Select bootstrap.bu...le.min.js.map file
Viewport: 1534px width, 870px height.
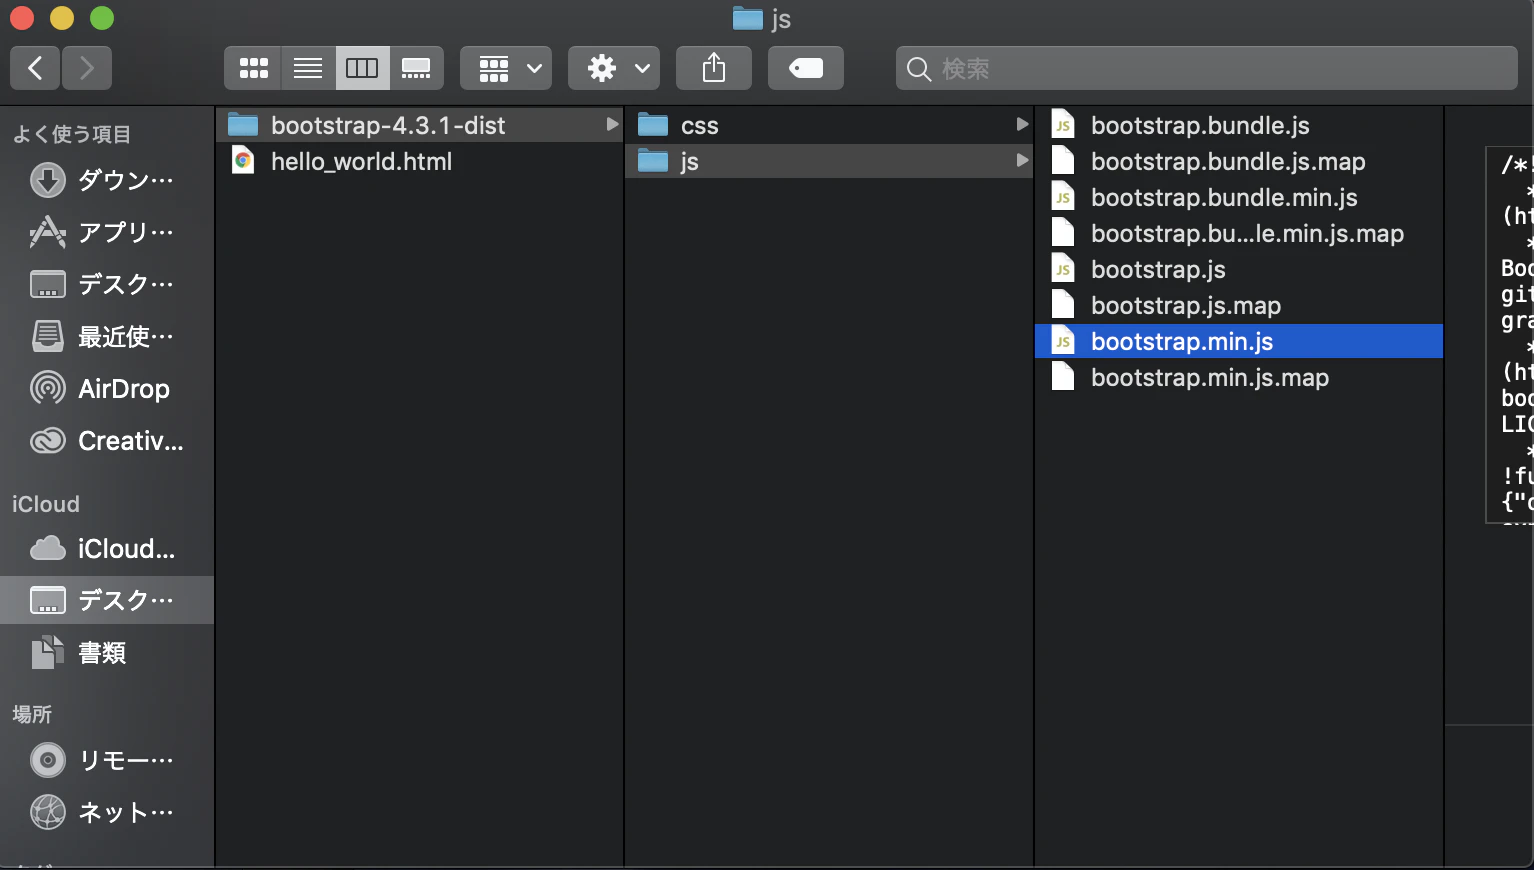coord(1239,233)
